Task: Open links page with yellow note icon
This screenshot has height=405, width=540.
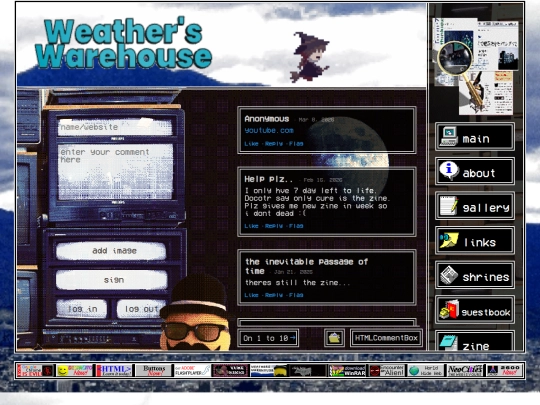Action: pyautogui.click(x=475, y=240)
